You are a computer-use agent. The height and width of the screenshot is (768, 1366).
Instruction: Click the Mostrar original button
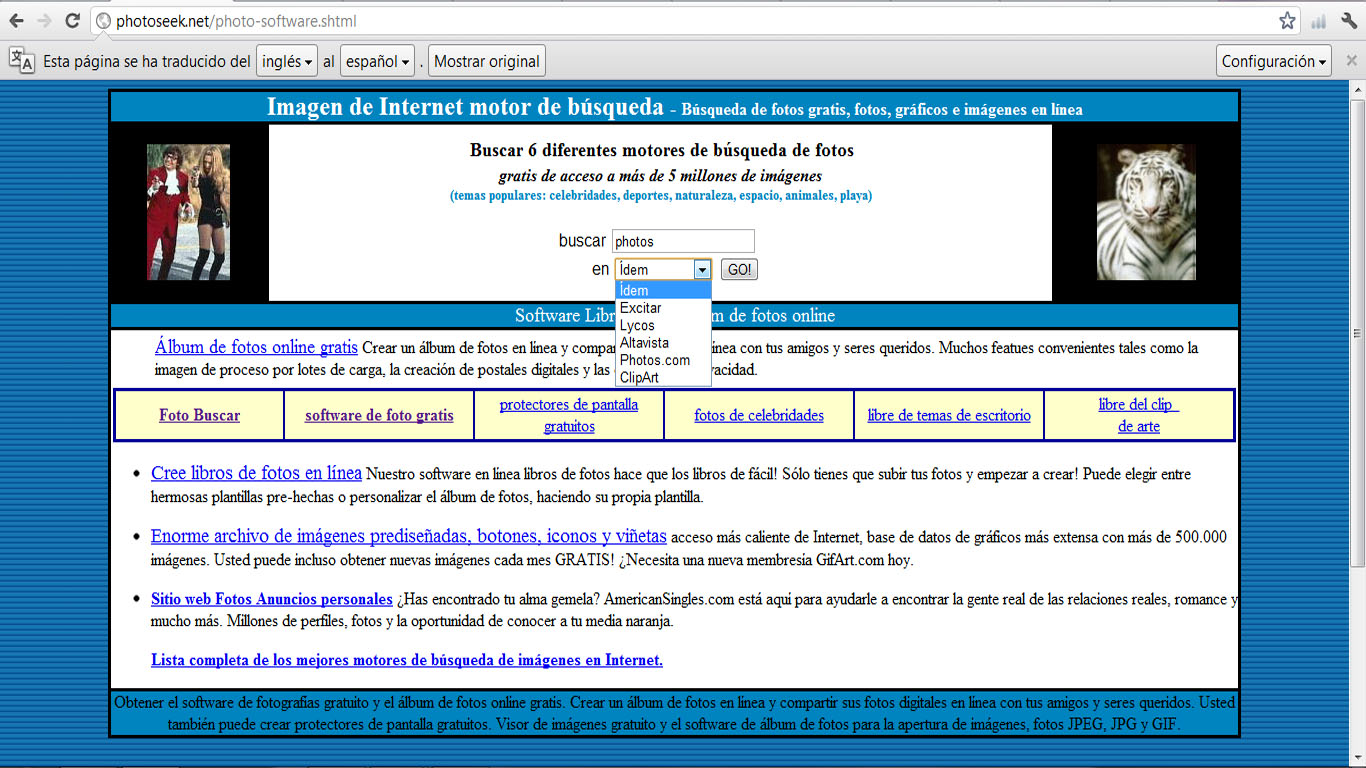click(487, 61)
